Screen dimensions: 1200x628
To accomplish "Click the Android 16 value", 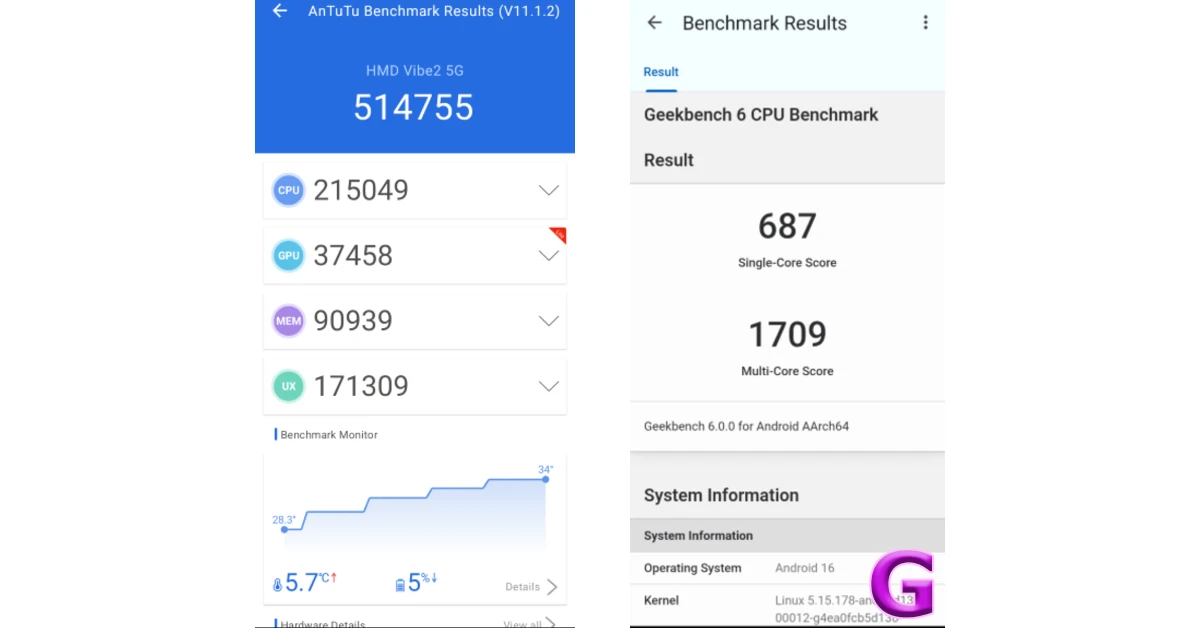I will [804, 568].
